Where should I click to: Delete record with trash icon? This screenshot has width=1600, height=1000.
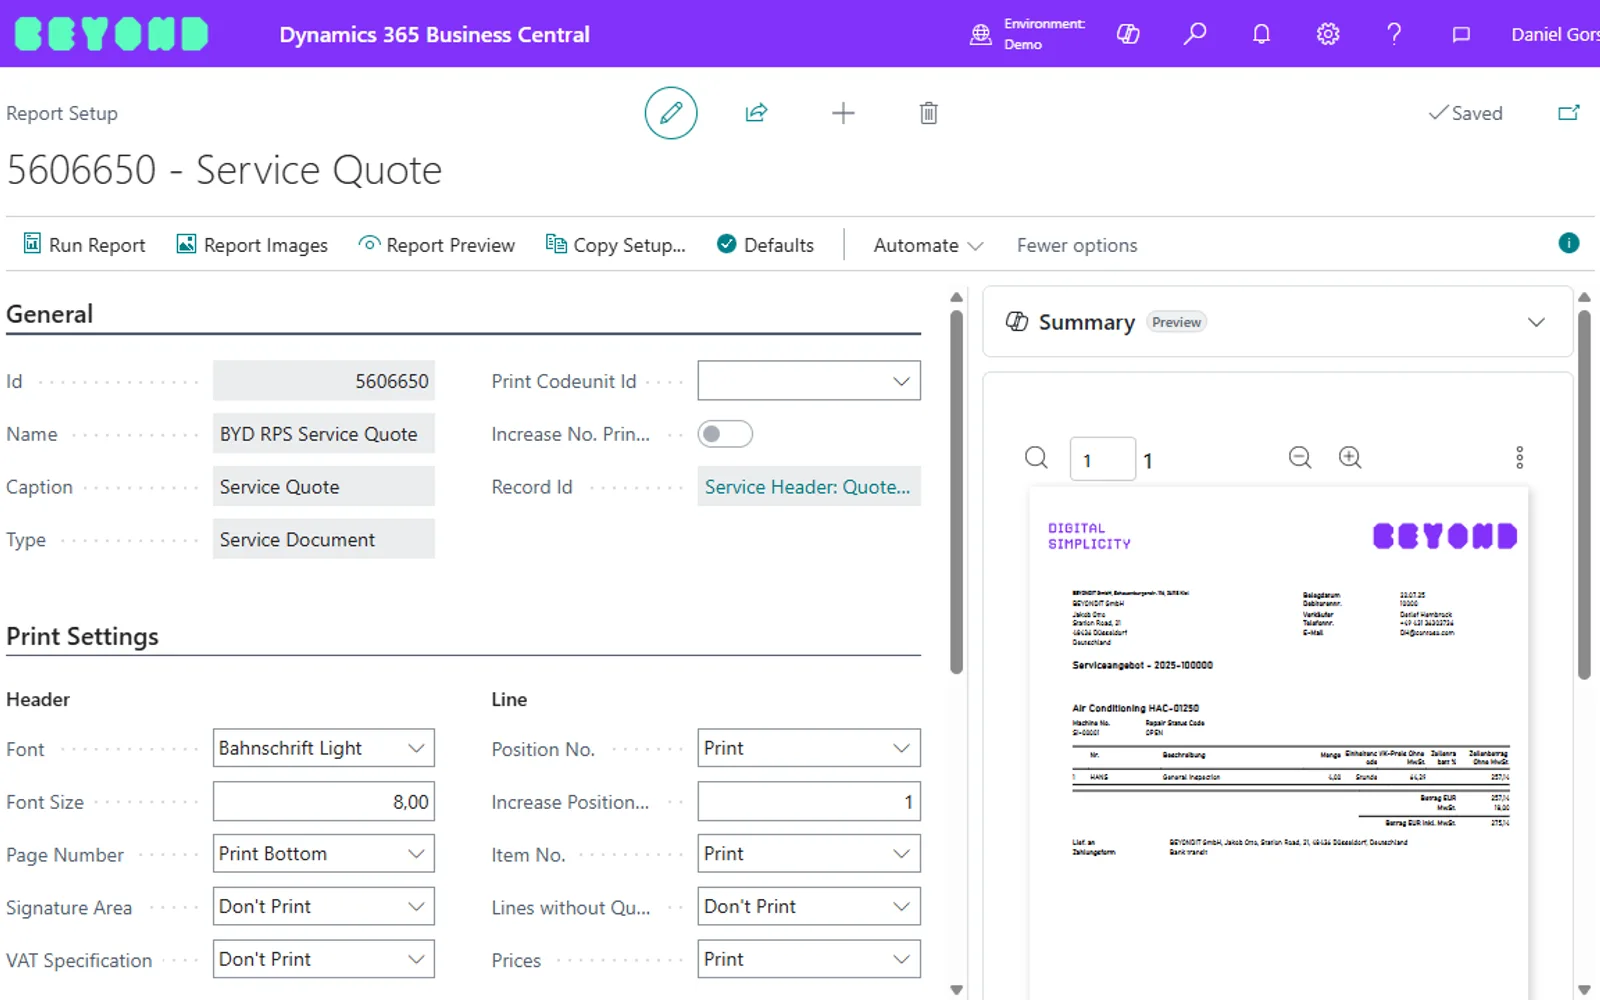point(929,113)
